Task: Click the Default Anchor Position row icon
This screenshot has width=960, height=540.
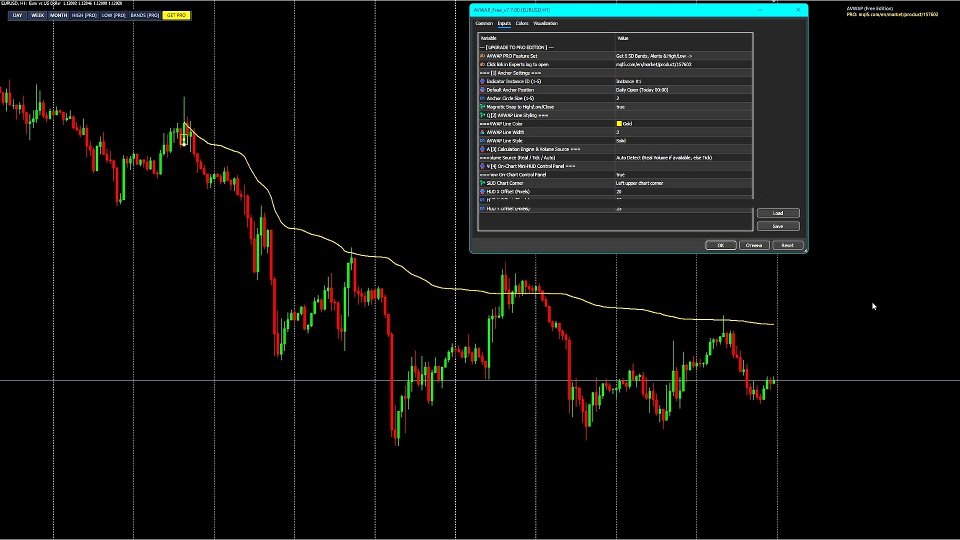Action: (482, 90)
